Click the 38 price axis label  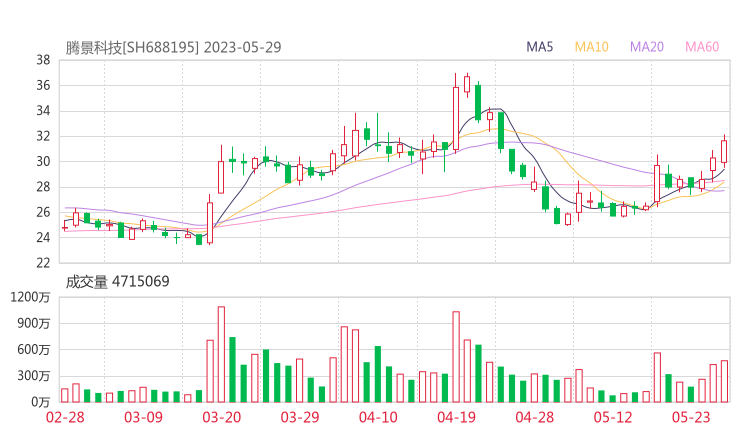click(43, 60)
